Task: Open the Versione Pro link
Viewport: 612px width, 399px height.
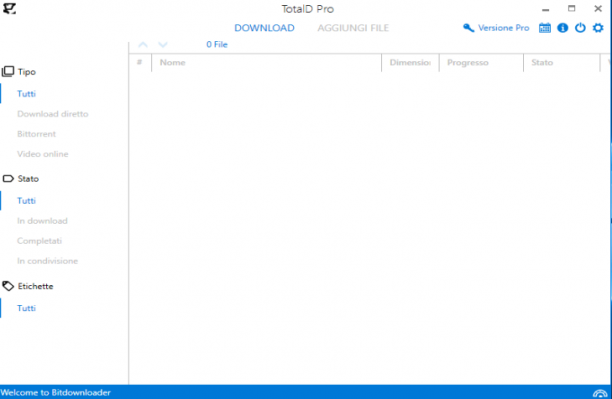Action: point(503,28)
